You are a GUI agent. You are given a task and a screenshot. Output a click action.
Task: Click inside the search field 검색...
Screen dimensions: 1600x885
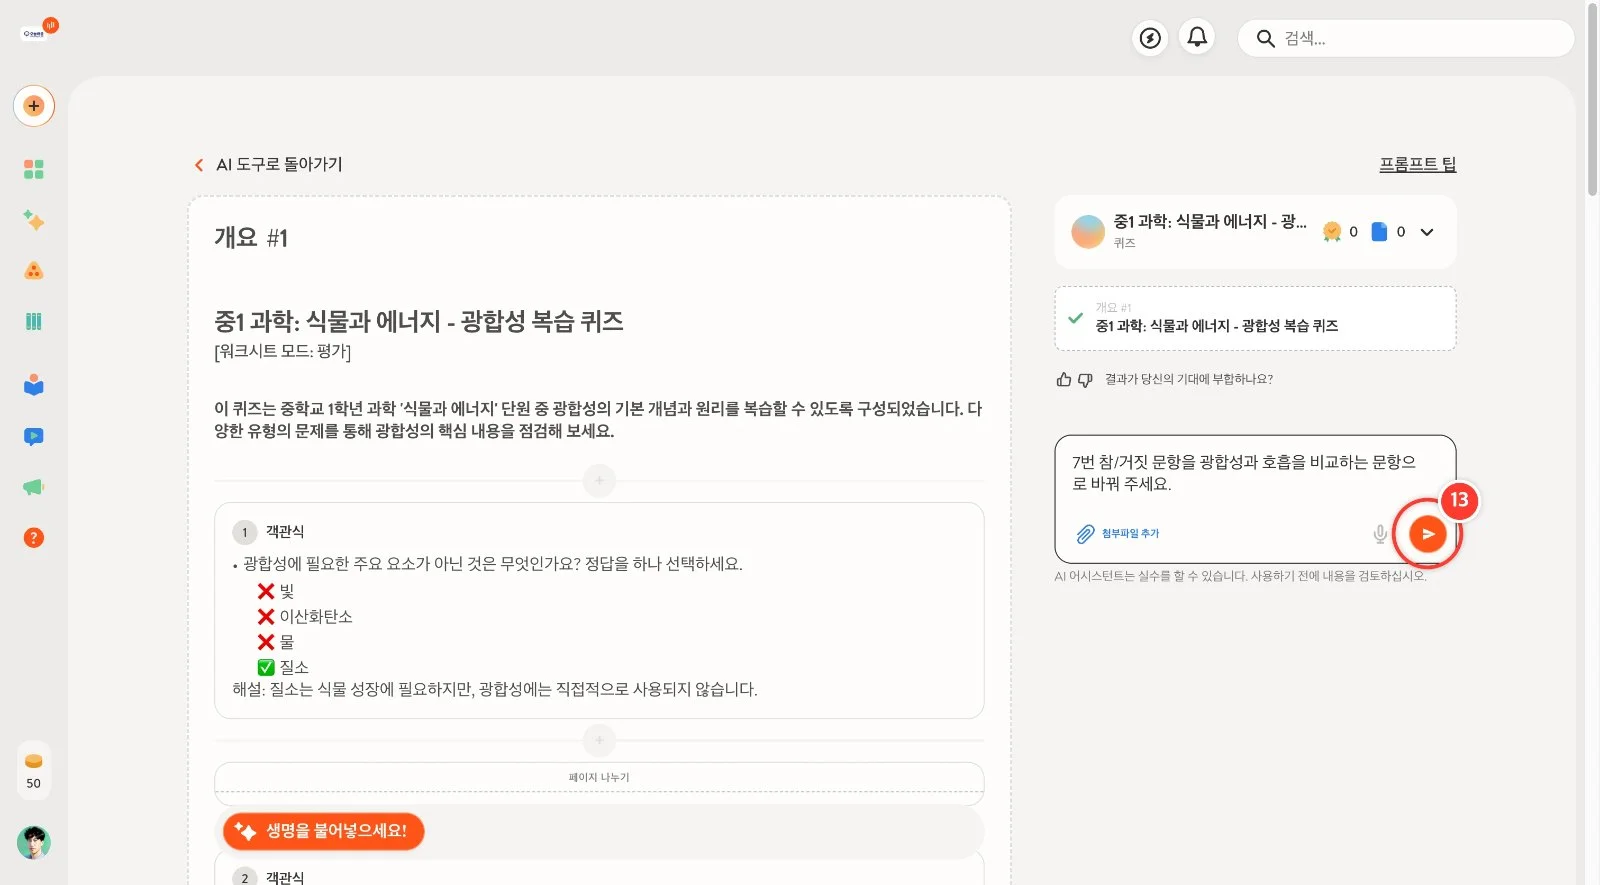pos(1406,38)
